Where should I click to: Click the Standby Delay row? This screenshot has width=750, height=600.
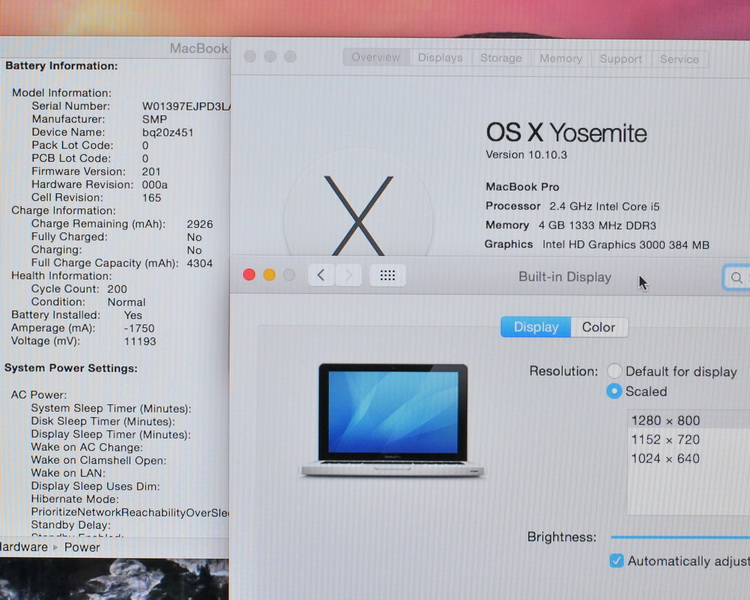(x=71, y=525)
